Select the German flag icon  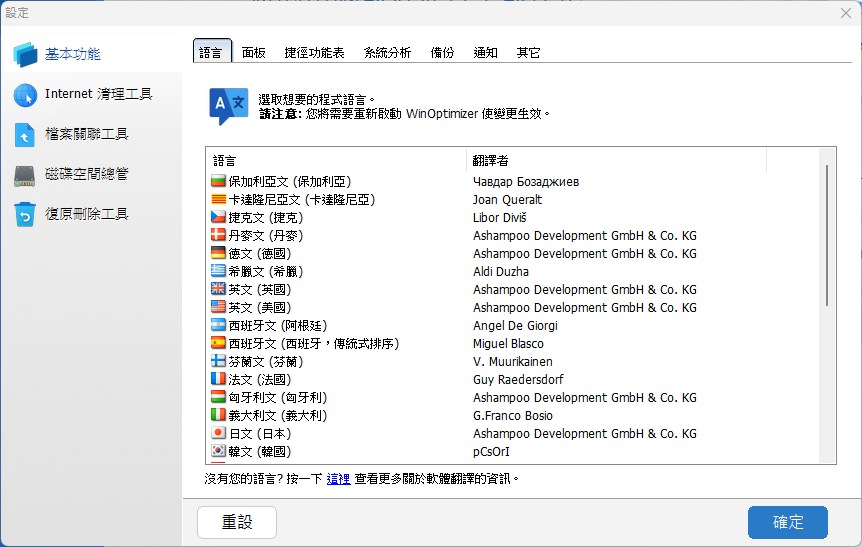point(218,252)
